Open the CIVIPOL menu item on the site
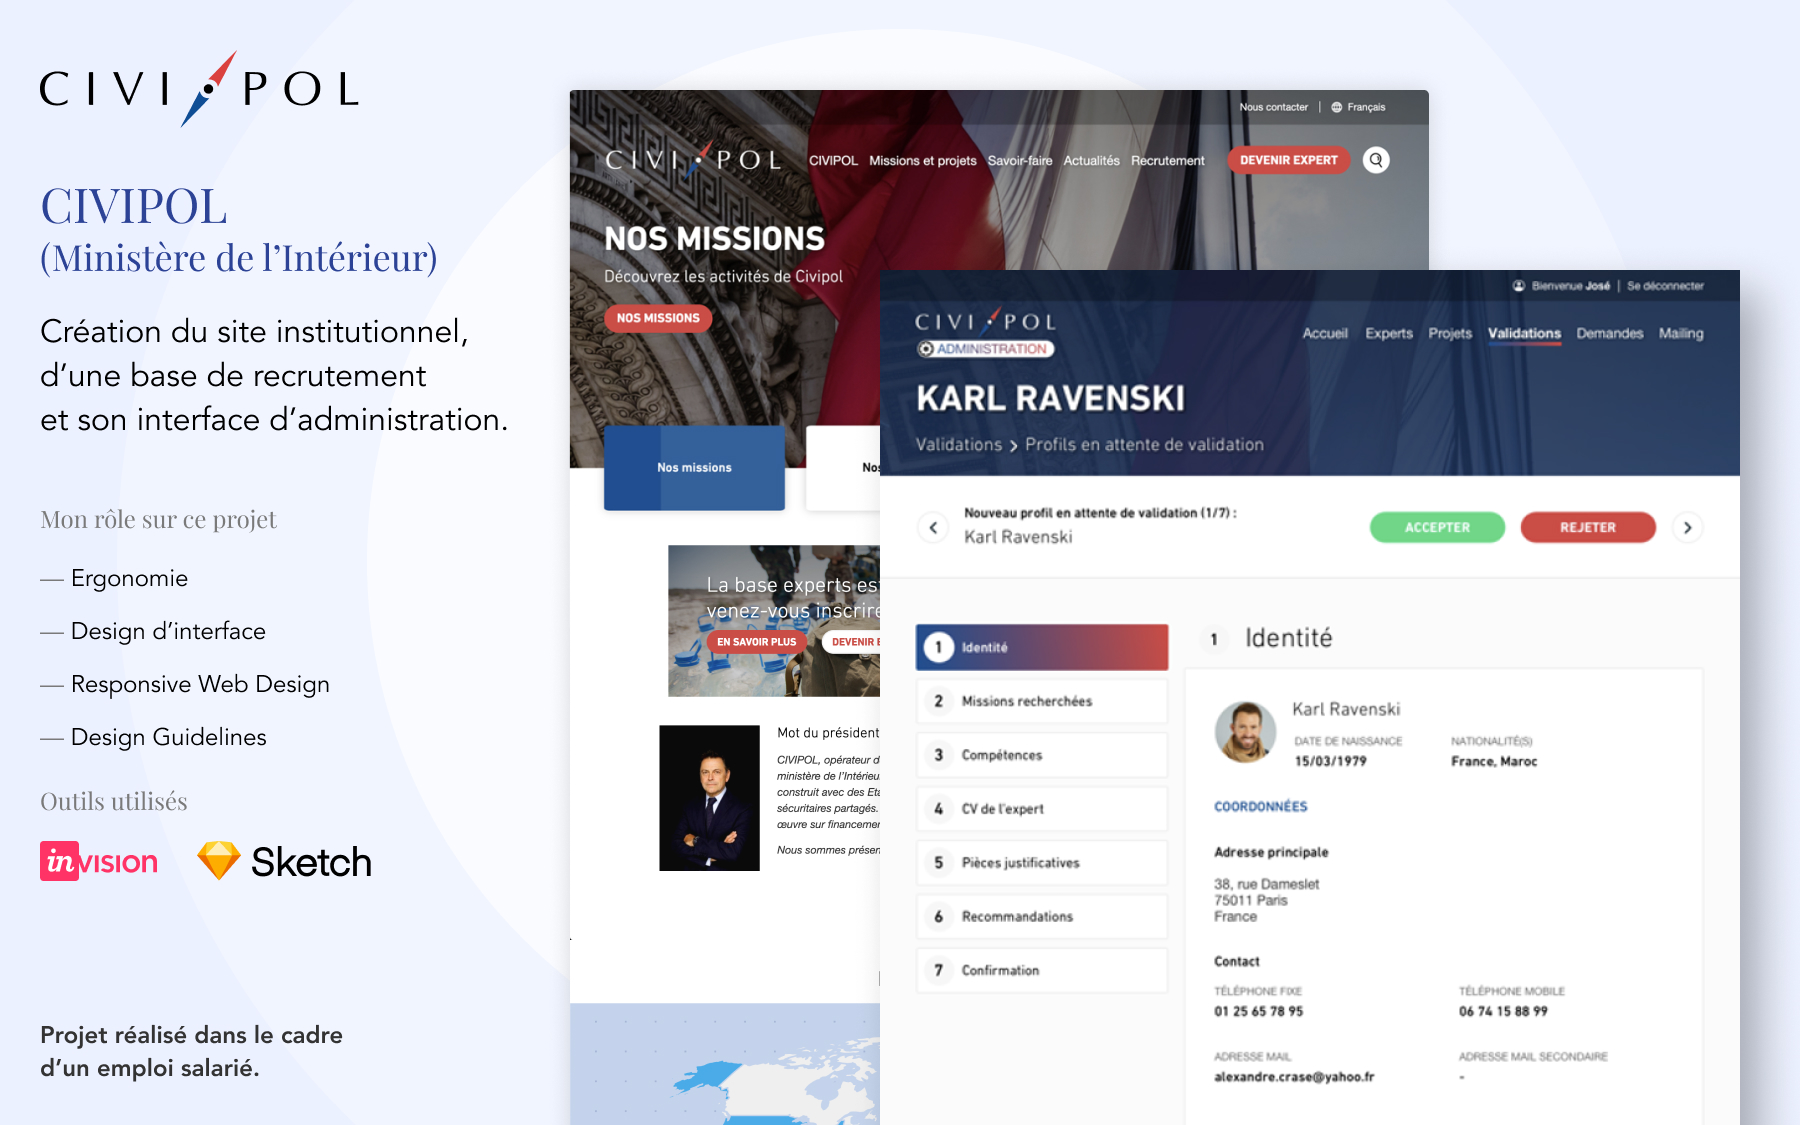 [x=833, y=160]
